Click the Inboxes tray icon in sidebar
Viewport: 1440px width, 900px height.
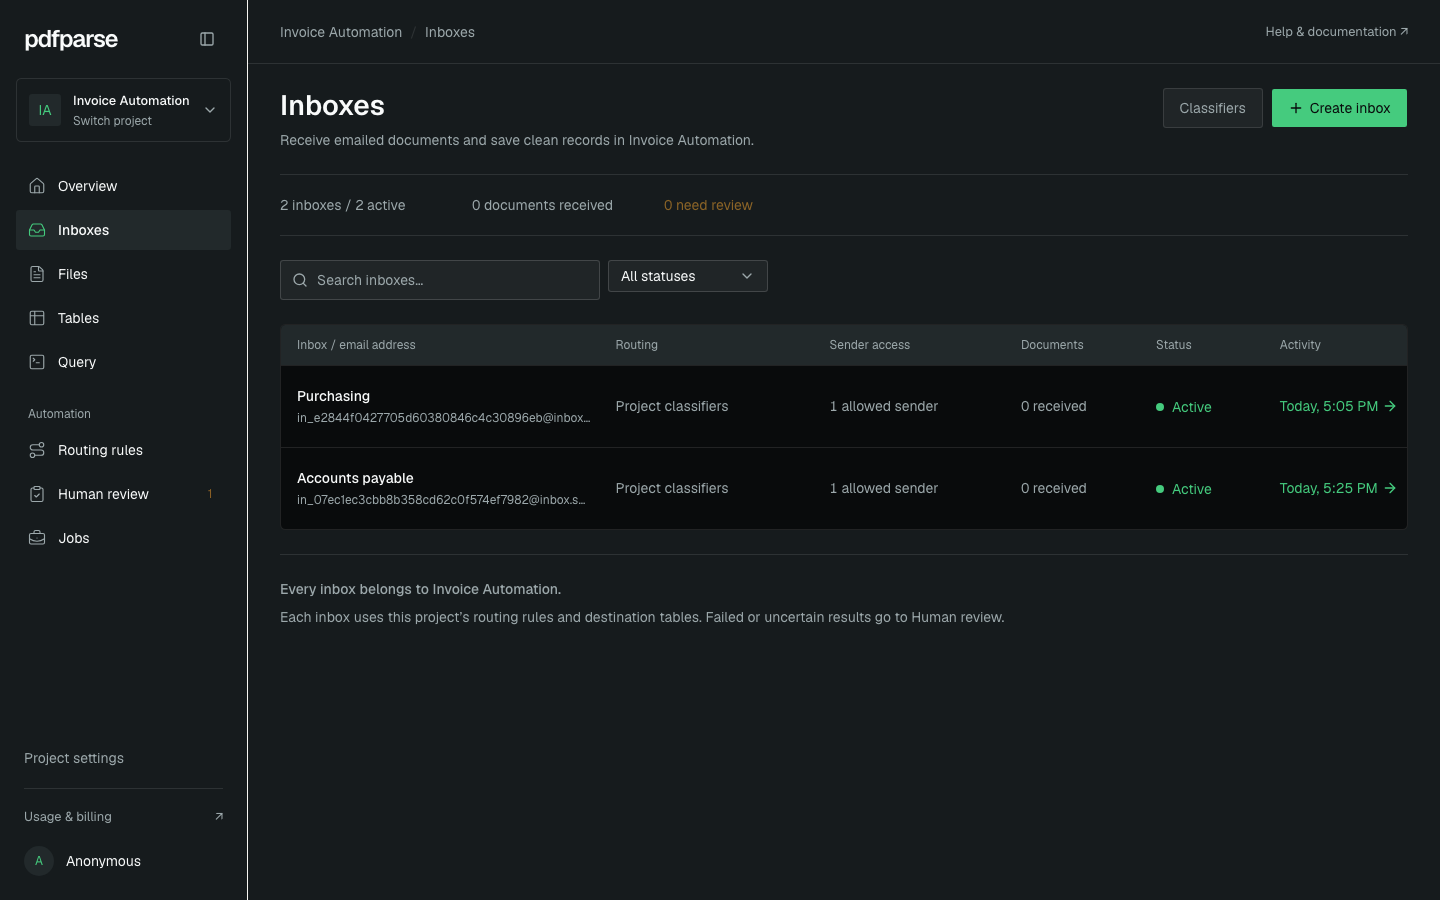37,230
